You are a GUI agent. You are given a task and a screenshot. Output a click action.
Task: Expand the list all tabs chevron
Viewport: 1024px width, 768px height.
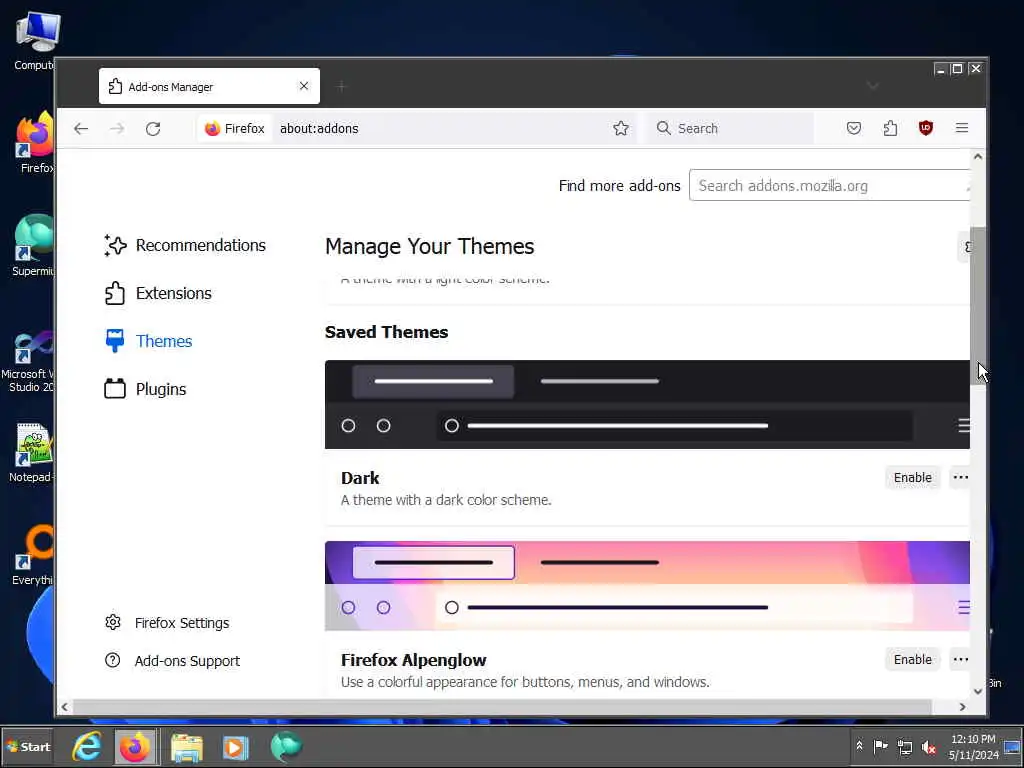coord(872,86)
